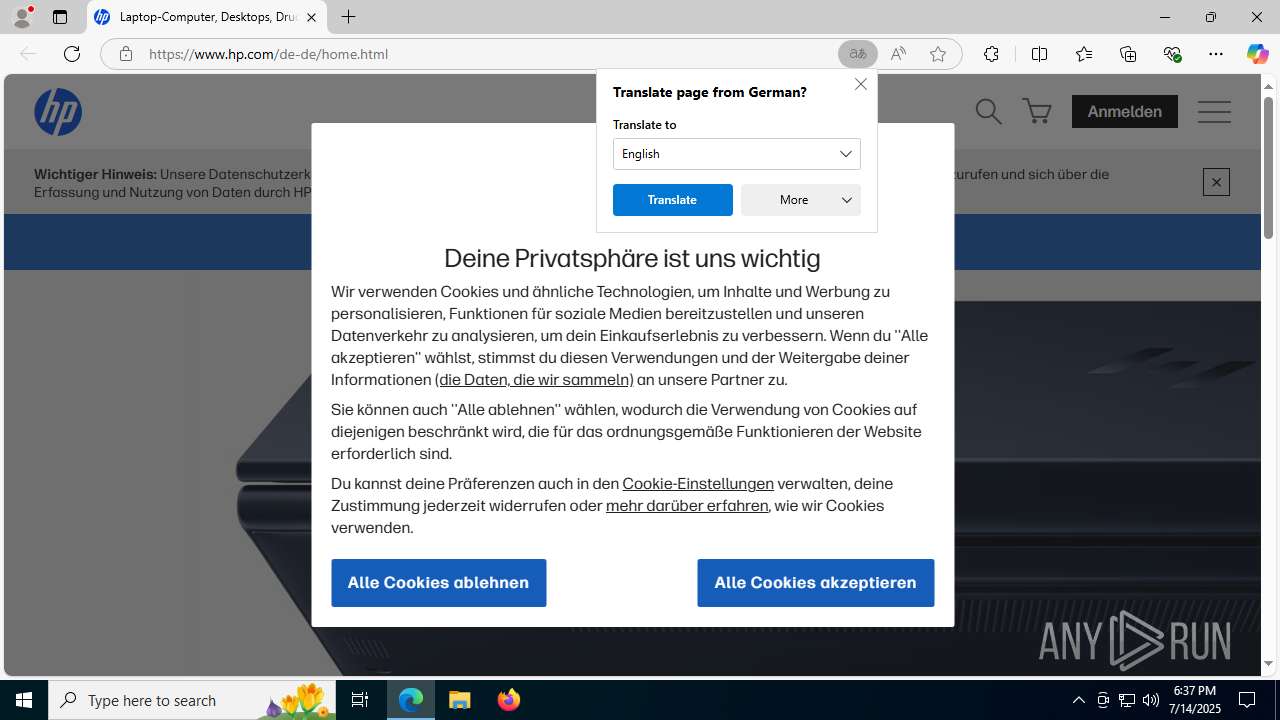
Task: Close the HP Laptop-Computer tab
Action: [311, 17]
